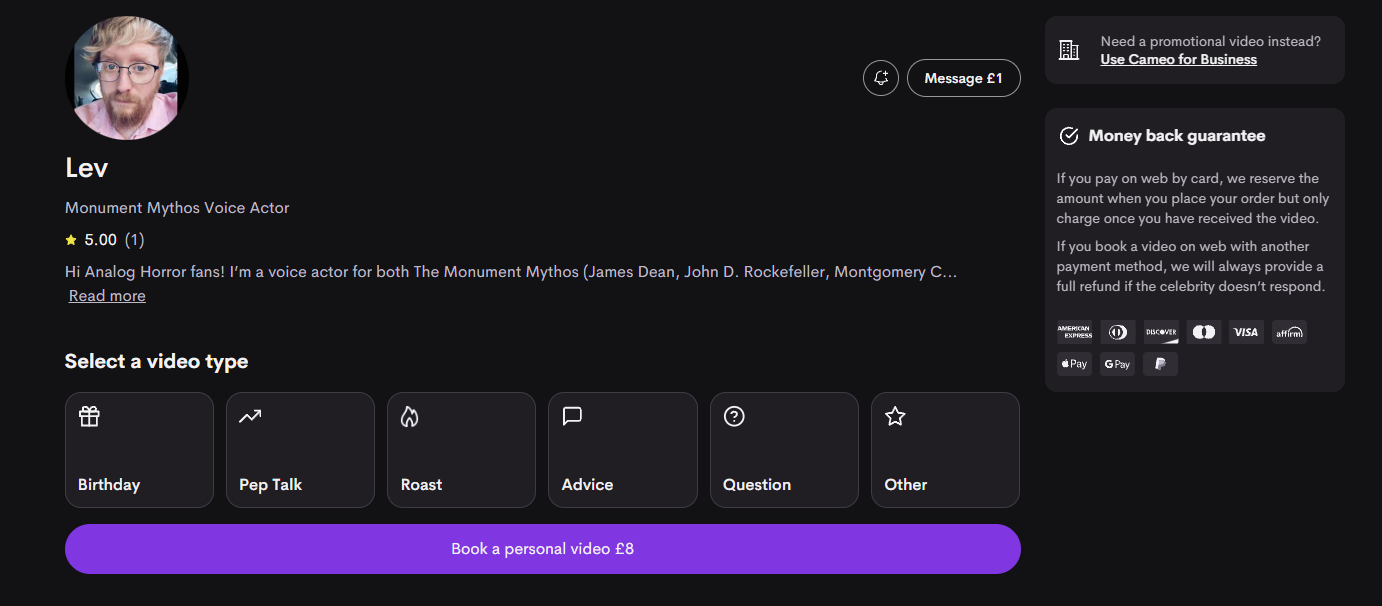Click the Pep Talk trending arrow icon

250,416
